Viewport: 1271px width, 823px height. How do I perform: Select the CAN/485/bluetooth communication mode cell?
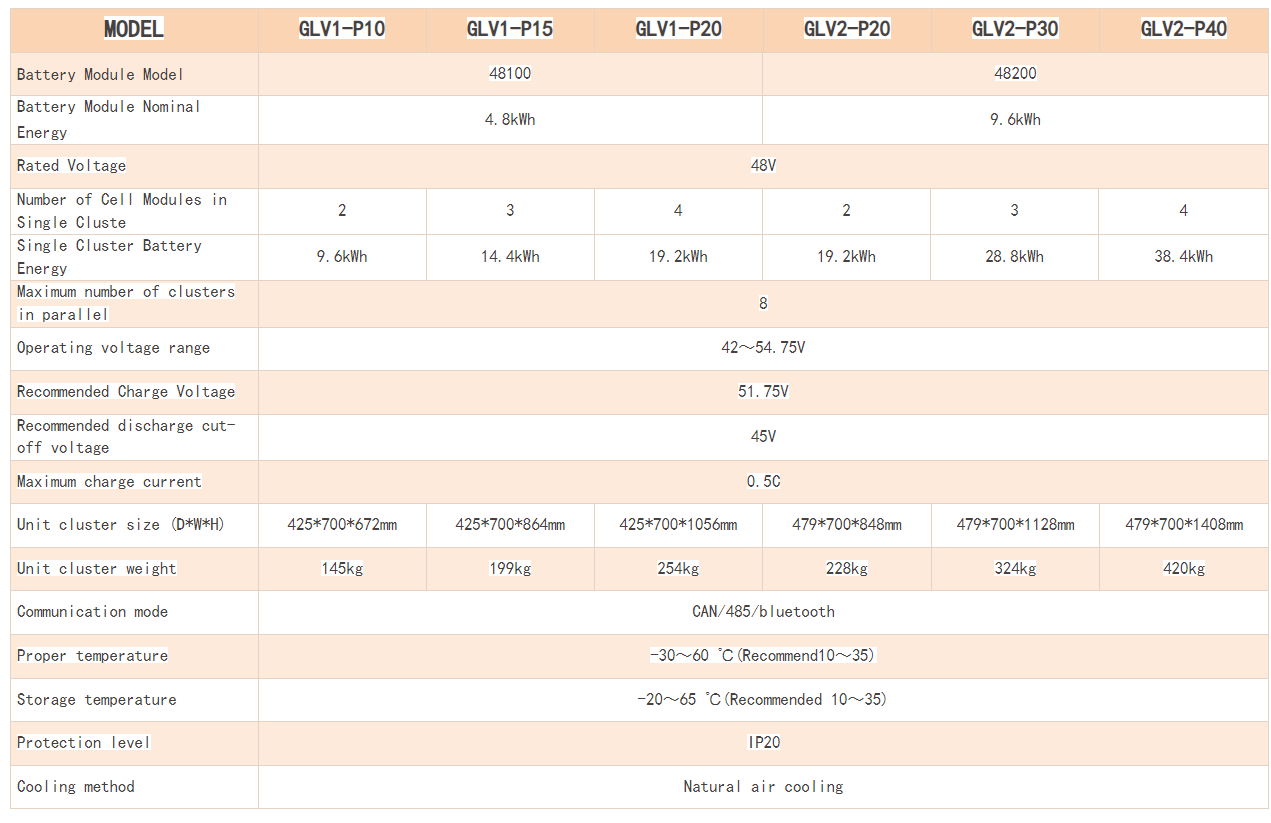click(x=763, y=612)
